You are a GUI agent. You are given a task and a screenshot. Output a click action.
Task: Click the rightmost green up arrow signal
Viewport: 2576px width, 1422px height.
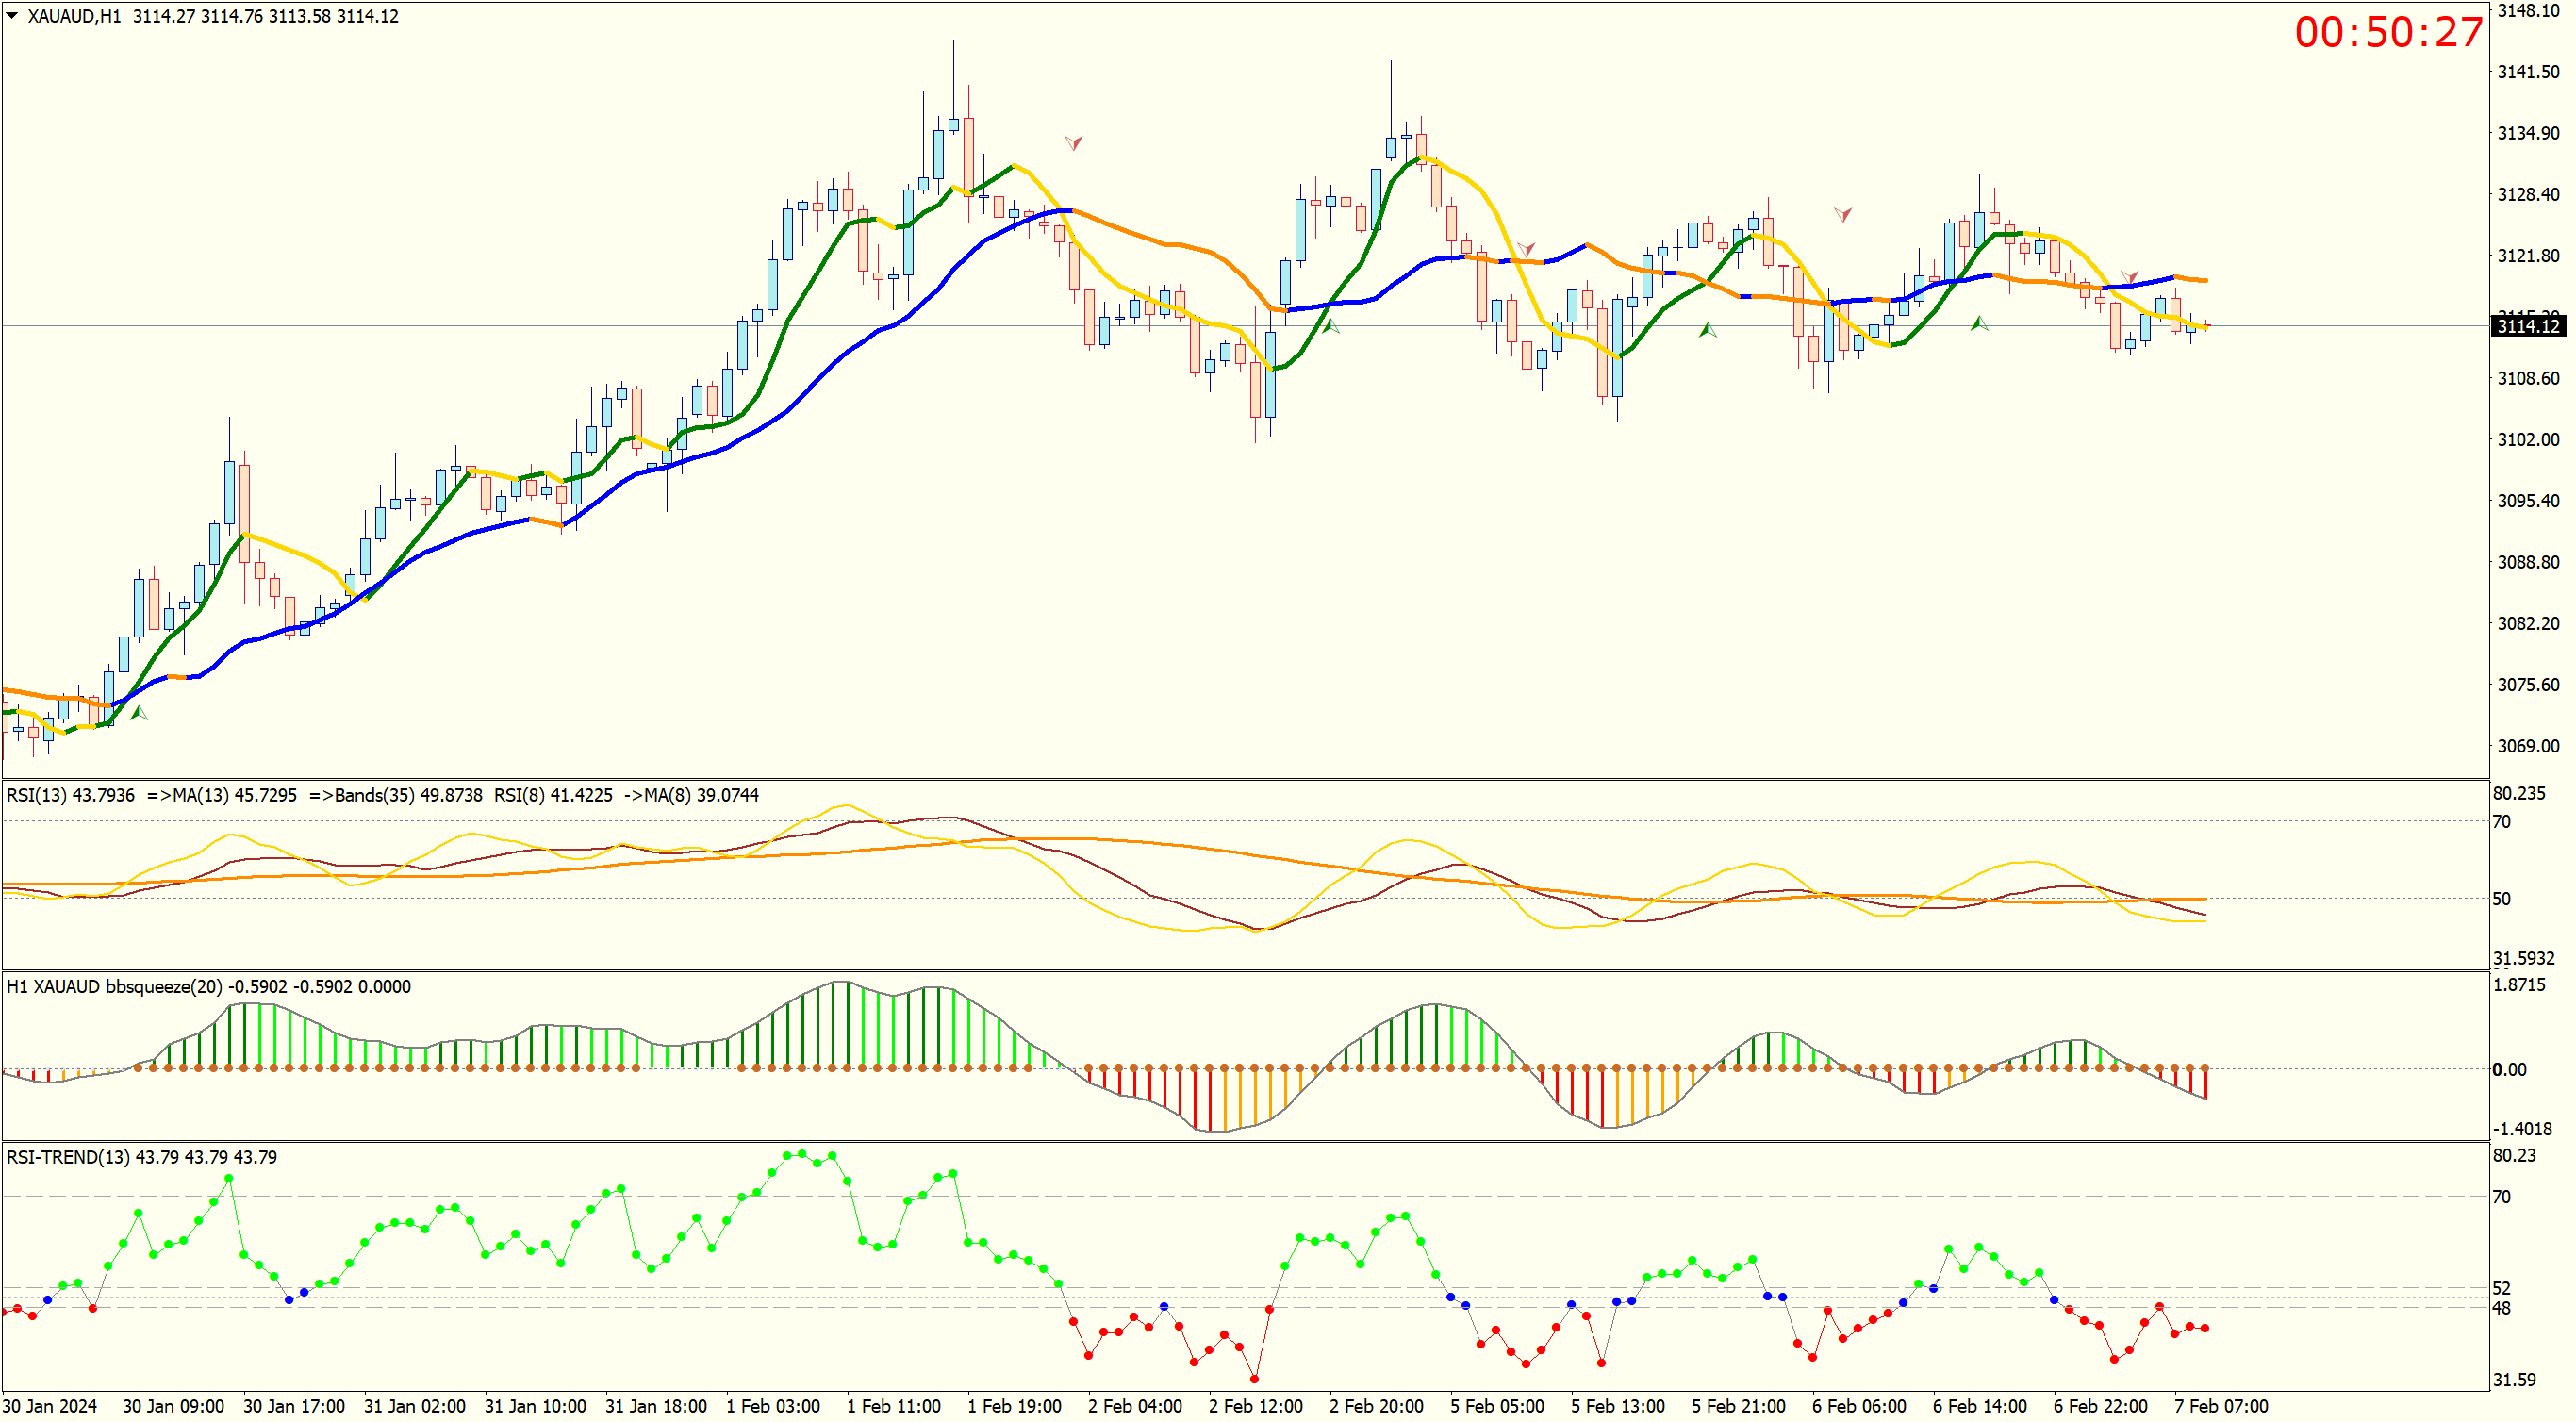(1979, 324)
